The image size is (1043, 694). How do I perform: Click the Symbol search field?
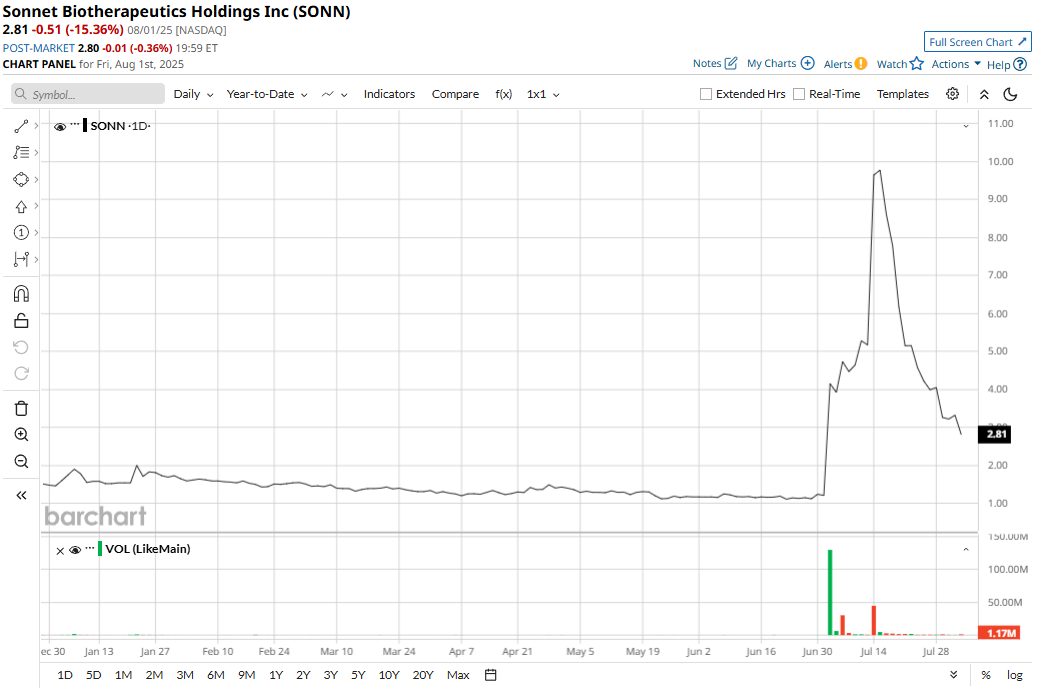(88, 94)
